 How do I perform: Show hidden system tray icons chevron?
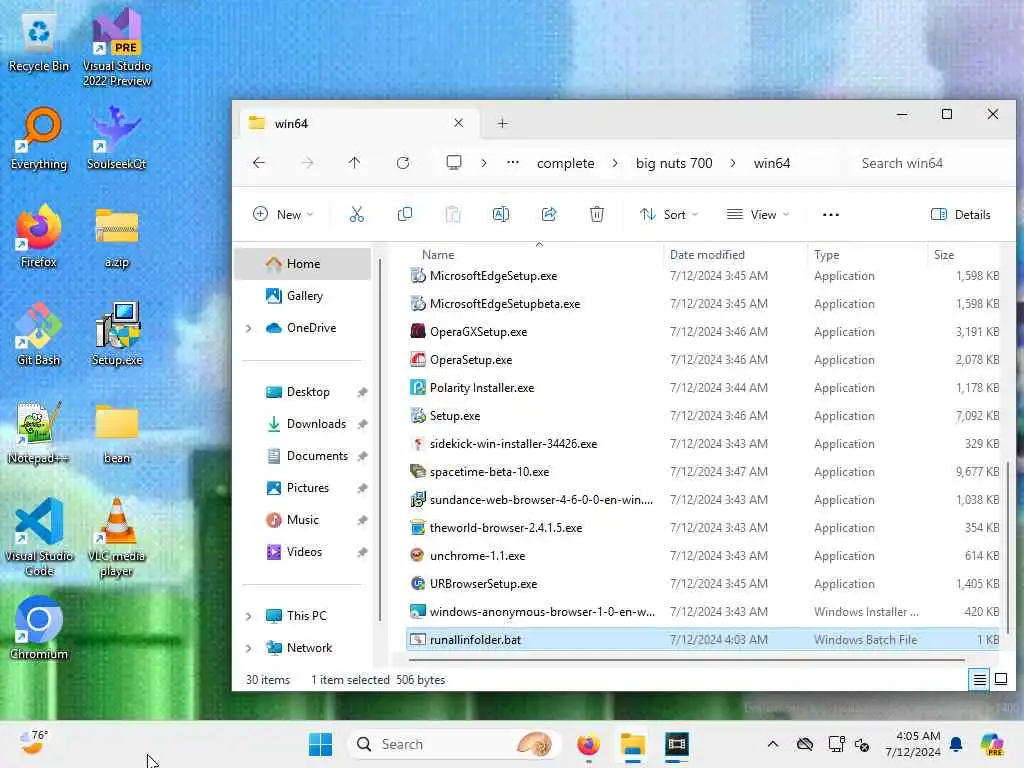[x=773, y=744]
